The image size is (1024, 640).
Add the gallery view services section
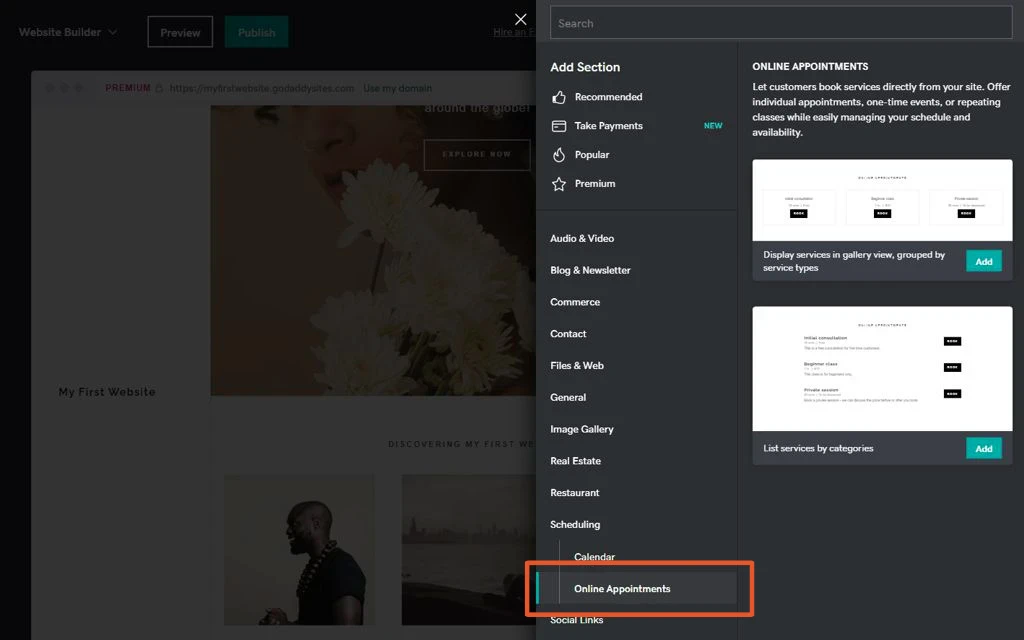pos(984,261)
